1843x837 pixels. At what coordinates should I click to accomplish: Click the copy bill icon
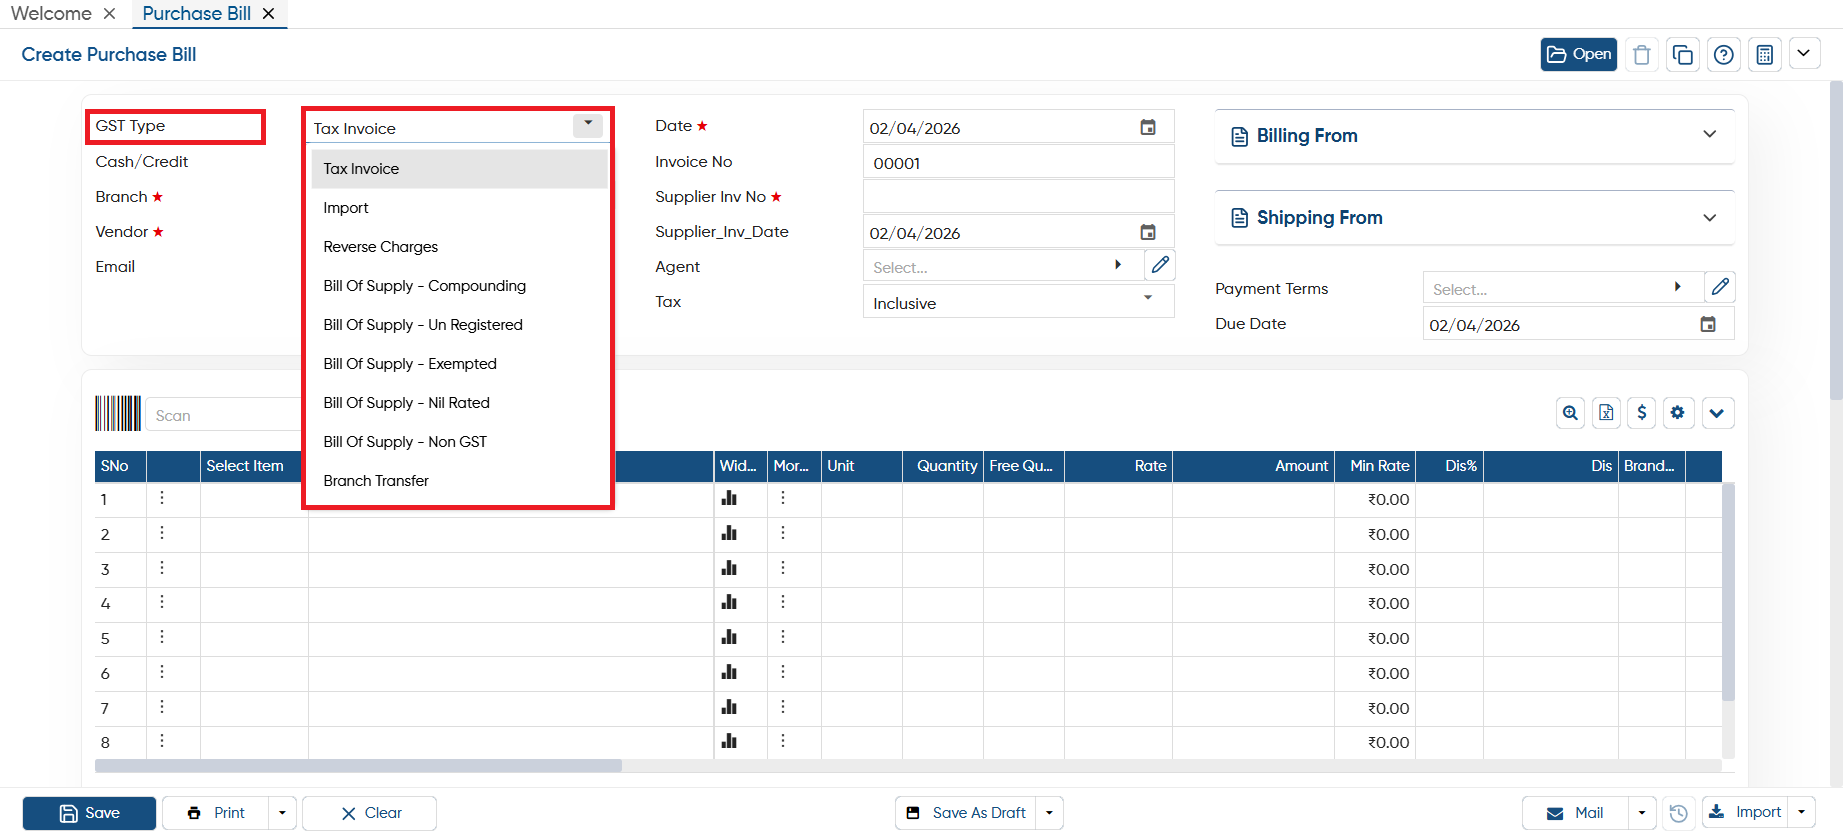[1682, 54]
